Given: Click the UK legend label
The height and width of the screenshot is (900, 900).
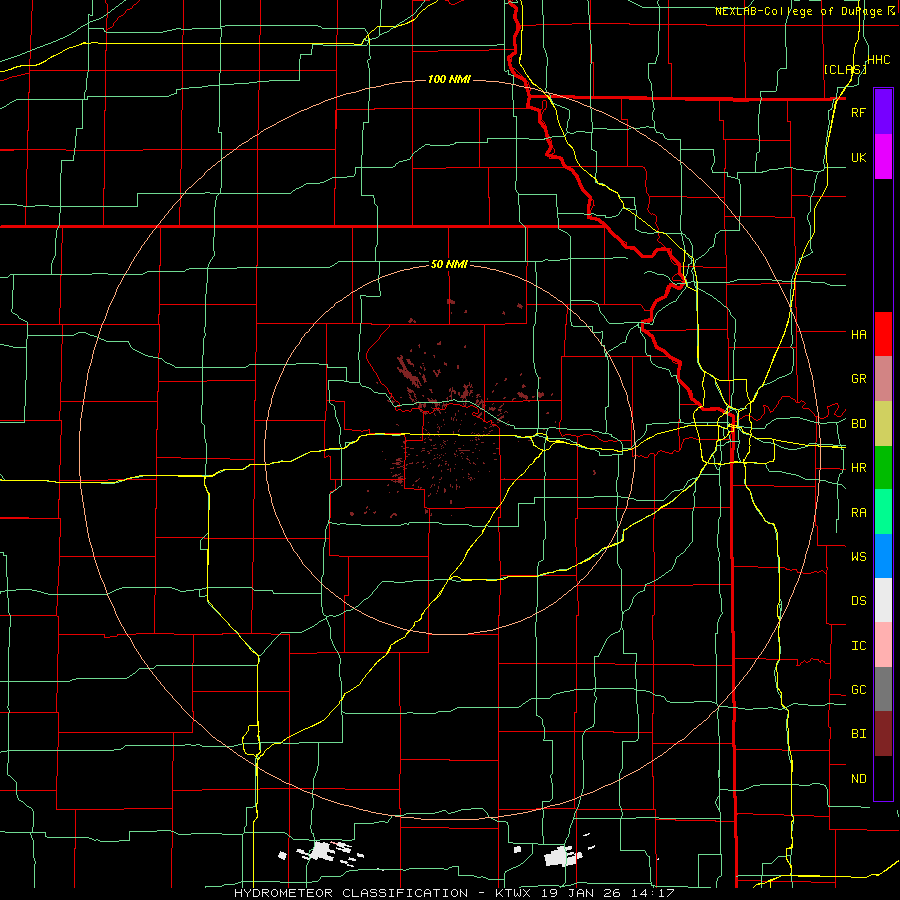Looking at the screenshot, I should (x=858, y=157).
